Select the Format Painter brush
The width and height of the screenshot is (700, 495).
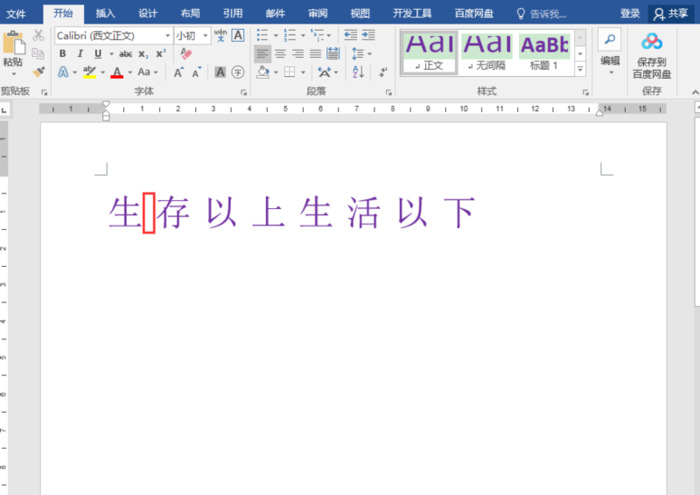[38, 71]
